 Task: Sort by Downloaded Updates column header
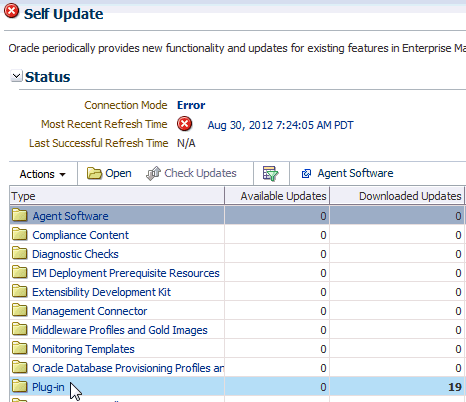click(397, 196)
